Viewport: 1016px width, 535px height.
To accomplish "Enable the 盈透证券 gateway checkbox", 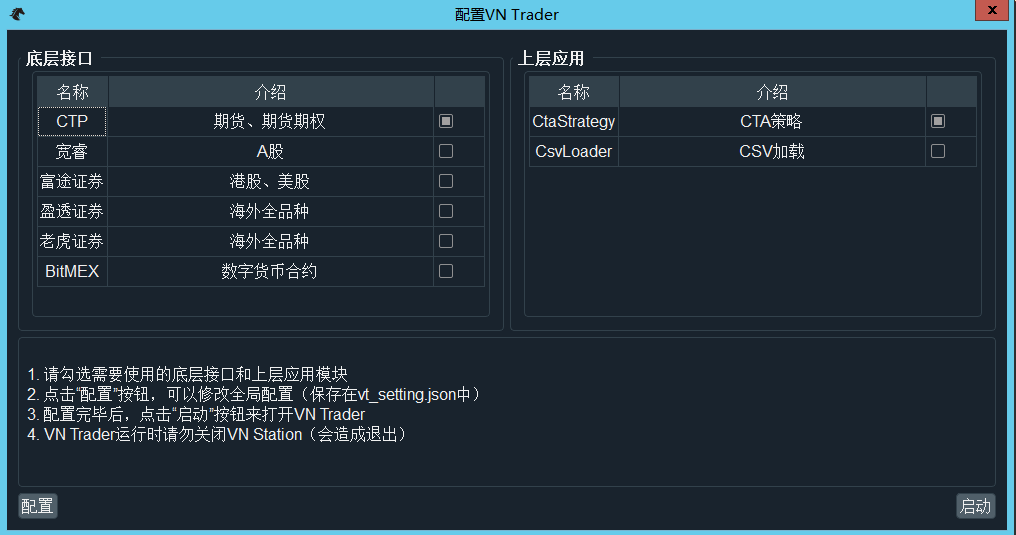I will (446, 211).
